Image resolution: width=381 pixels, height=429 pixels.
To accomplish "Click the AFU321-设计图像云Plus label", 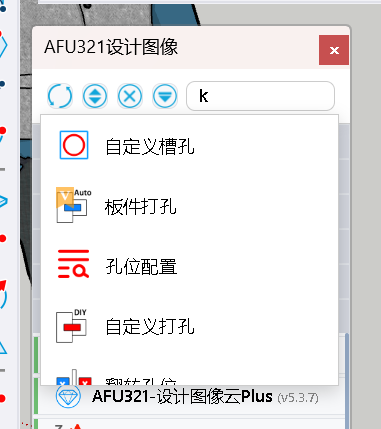I will [x=182, y=397].
